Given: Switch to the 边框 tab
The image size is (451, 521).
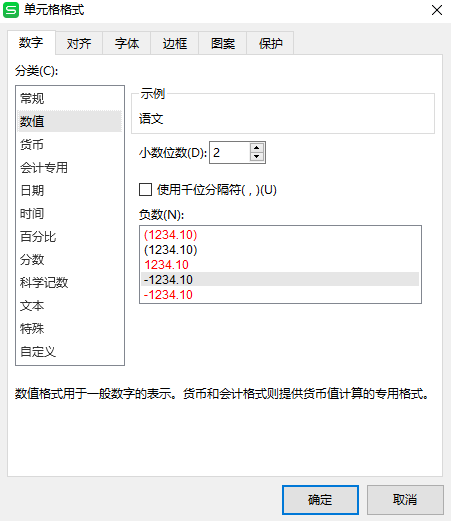Looking at the screenshot, I should tap(175, 43).
